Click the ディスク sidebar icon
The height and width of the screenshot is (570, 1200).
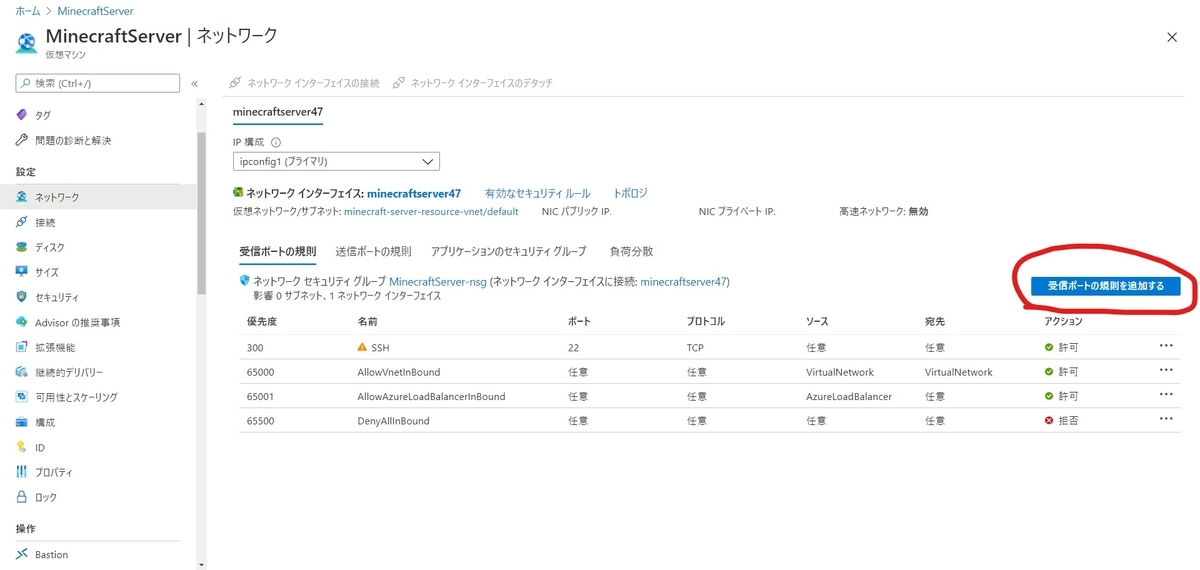22,247
